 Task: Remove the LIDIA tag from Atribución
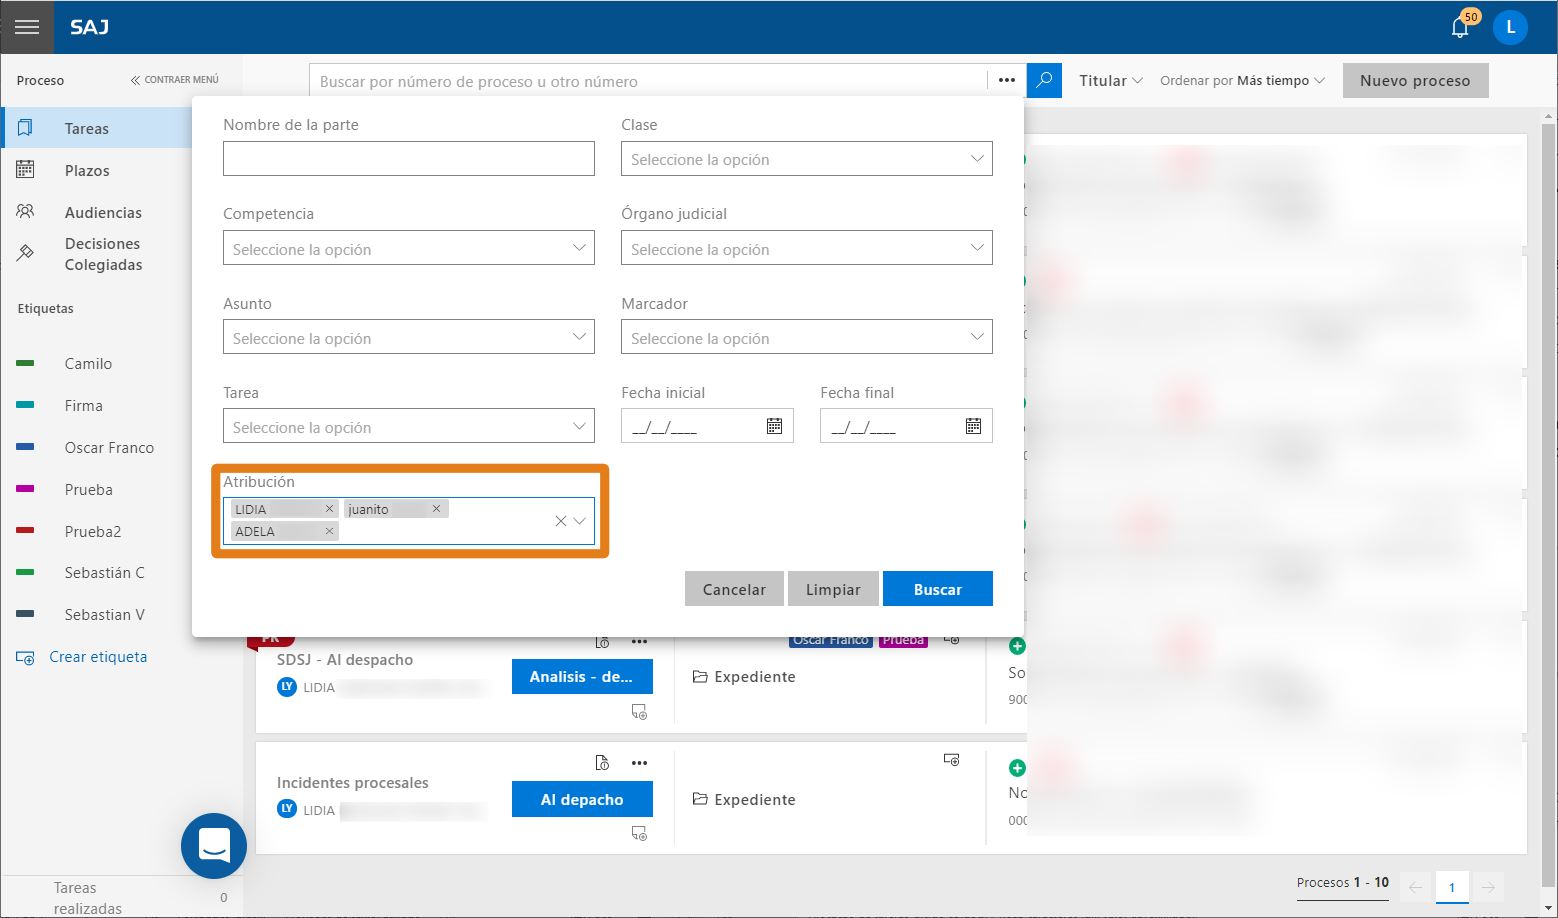pos(329,509)
